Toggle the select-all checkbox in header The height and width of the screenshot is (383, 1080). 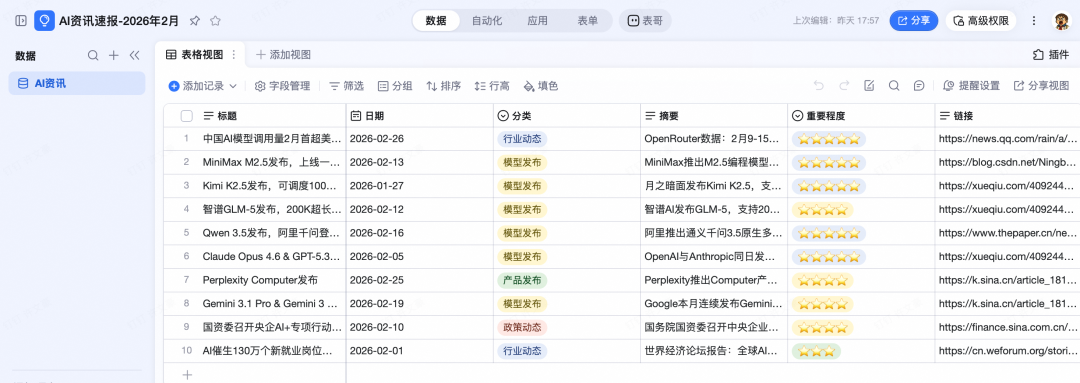187,116
